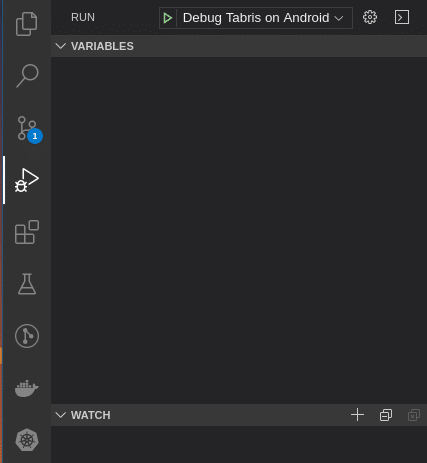Image resolution: width=427 pixels, height=463 pixels.
Task: Open the Extensions view blocks icon
Action: coord(27,232)
